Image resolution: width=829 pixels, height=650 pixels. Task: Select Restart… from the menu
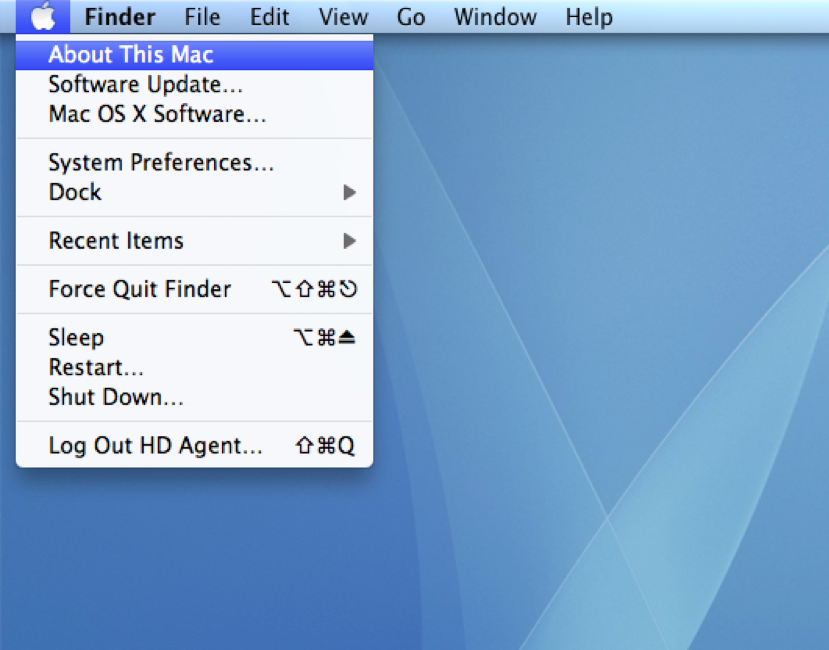click(96, 367)
